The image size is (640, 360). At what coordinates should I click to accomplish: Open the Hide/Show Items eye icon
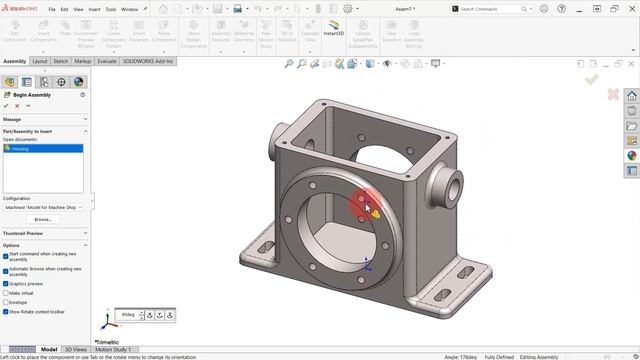(x=387, y=64)
